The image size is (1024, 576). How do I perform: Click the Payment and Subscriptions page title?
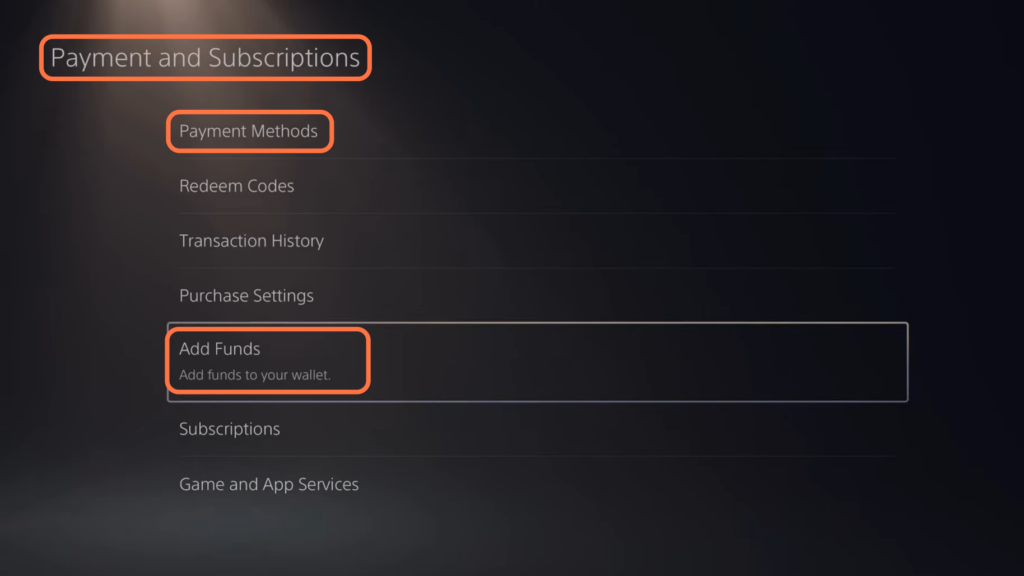205,57
